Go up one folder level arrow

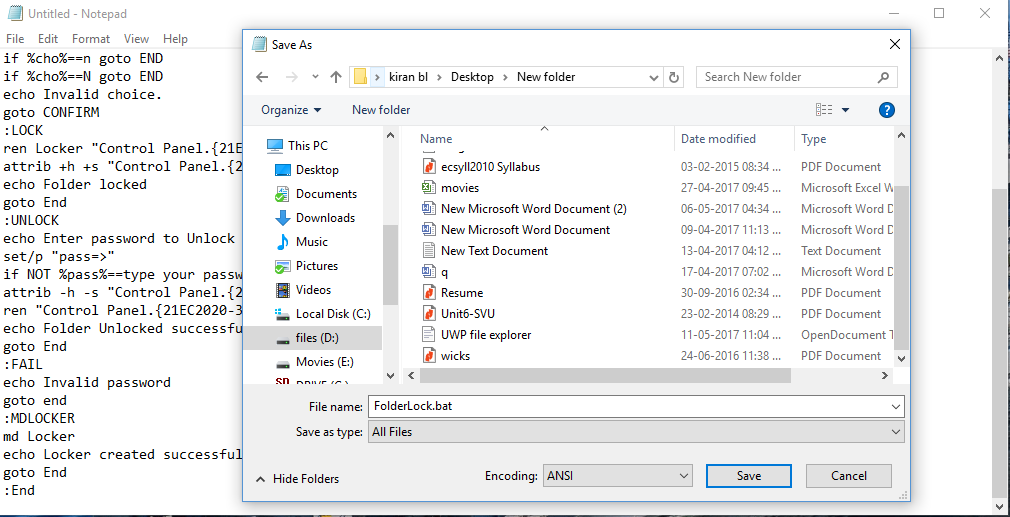tap(336, 77)
